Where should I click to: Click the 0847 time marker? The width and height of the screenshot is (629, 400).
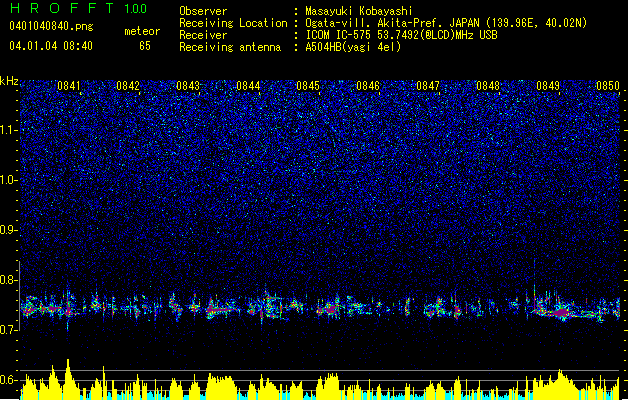(428, 86)
